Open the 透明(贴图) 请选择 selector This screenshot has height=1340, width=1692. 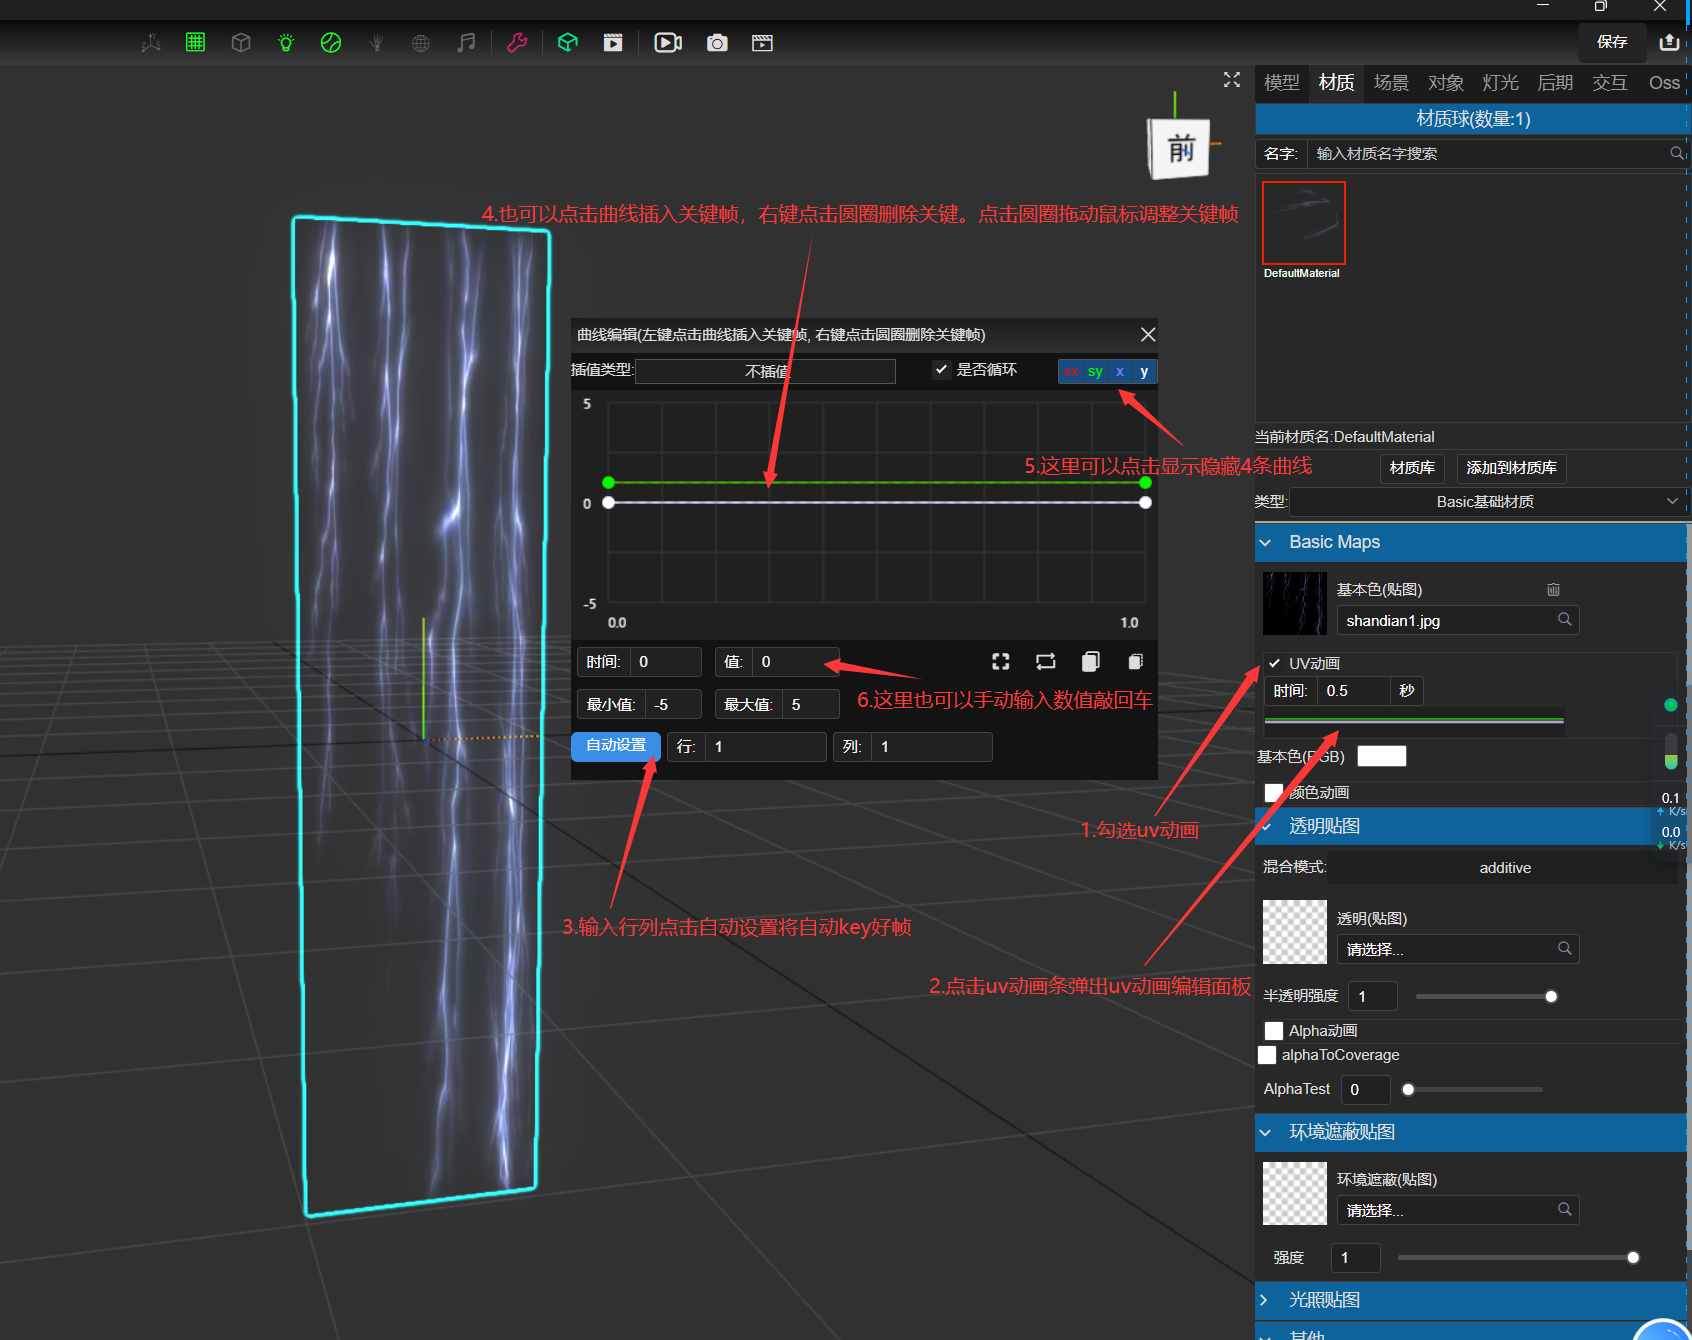tap(1458, 949)
